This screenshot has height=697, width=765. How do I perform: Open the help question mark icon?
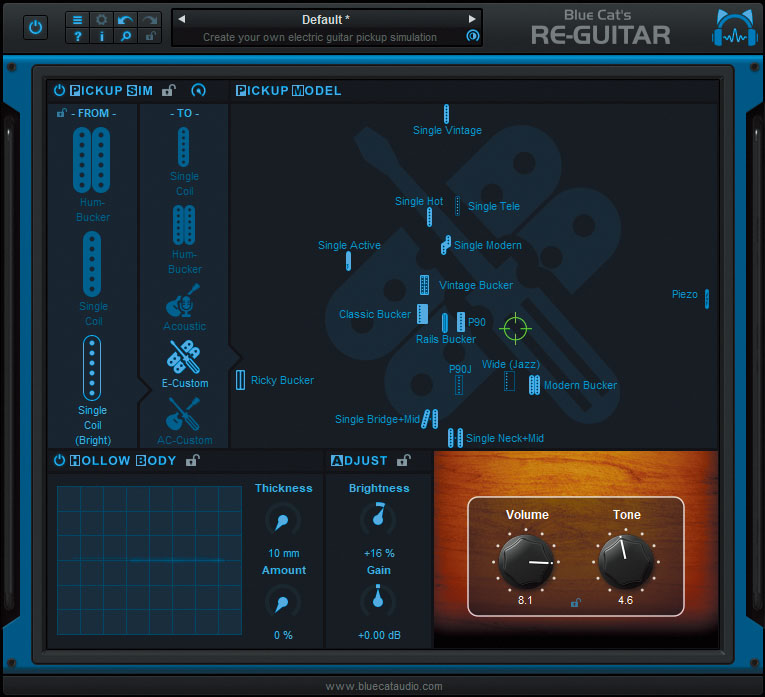[78, 36]
